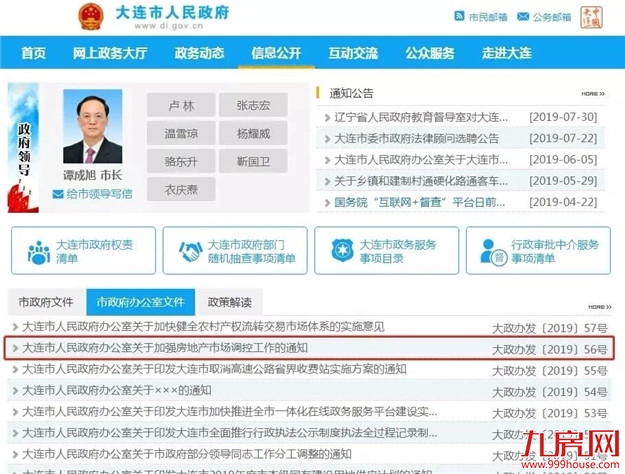The height and width of the screenshot is (474, 625).
Task: Switch to 市政府办公室文件 tab
Action: (141, 302)
